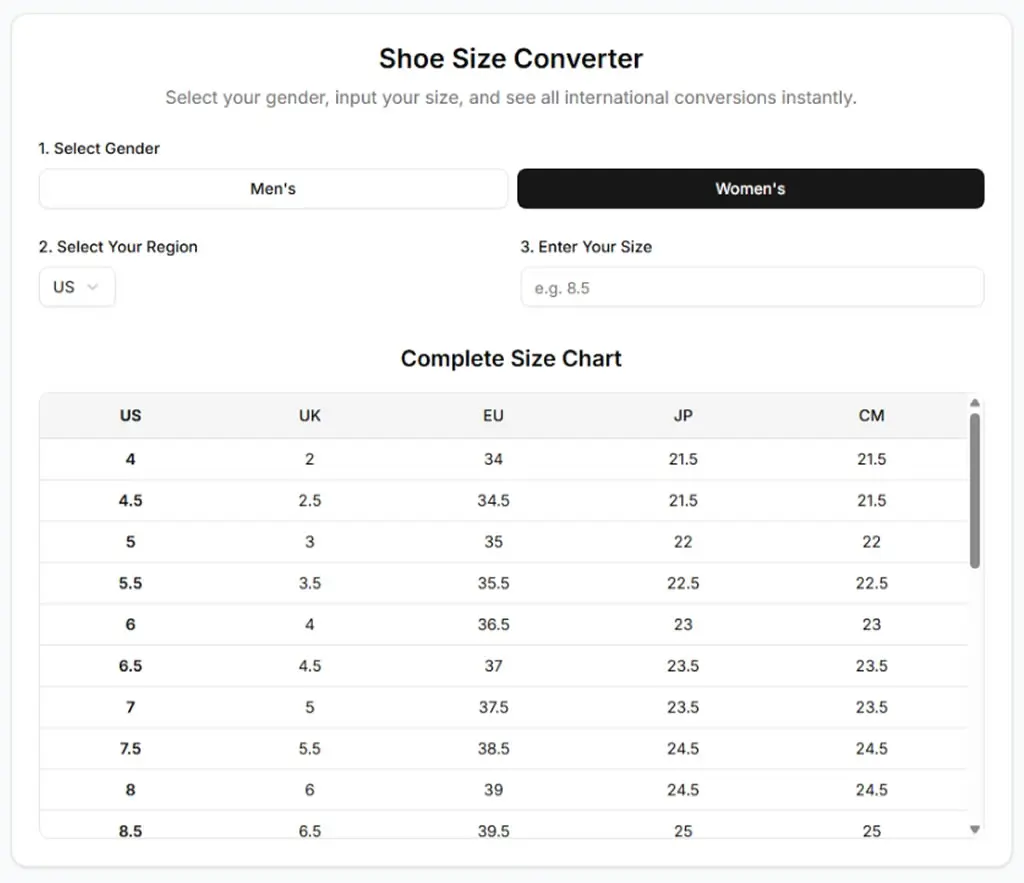Click the US column header

click(131, 416)
